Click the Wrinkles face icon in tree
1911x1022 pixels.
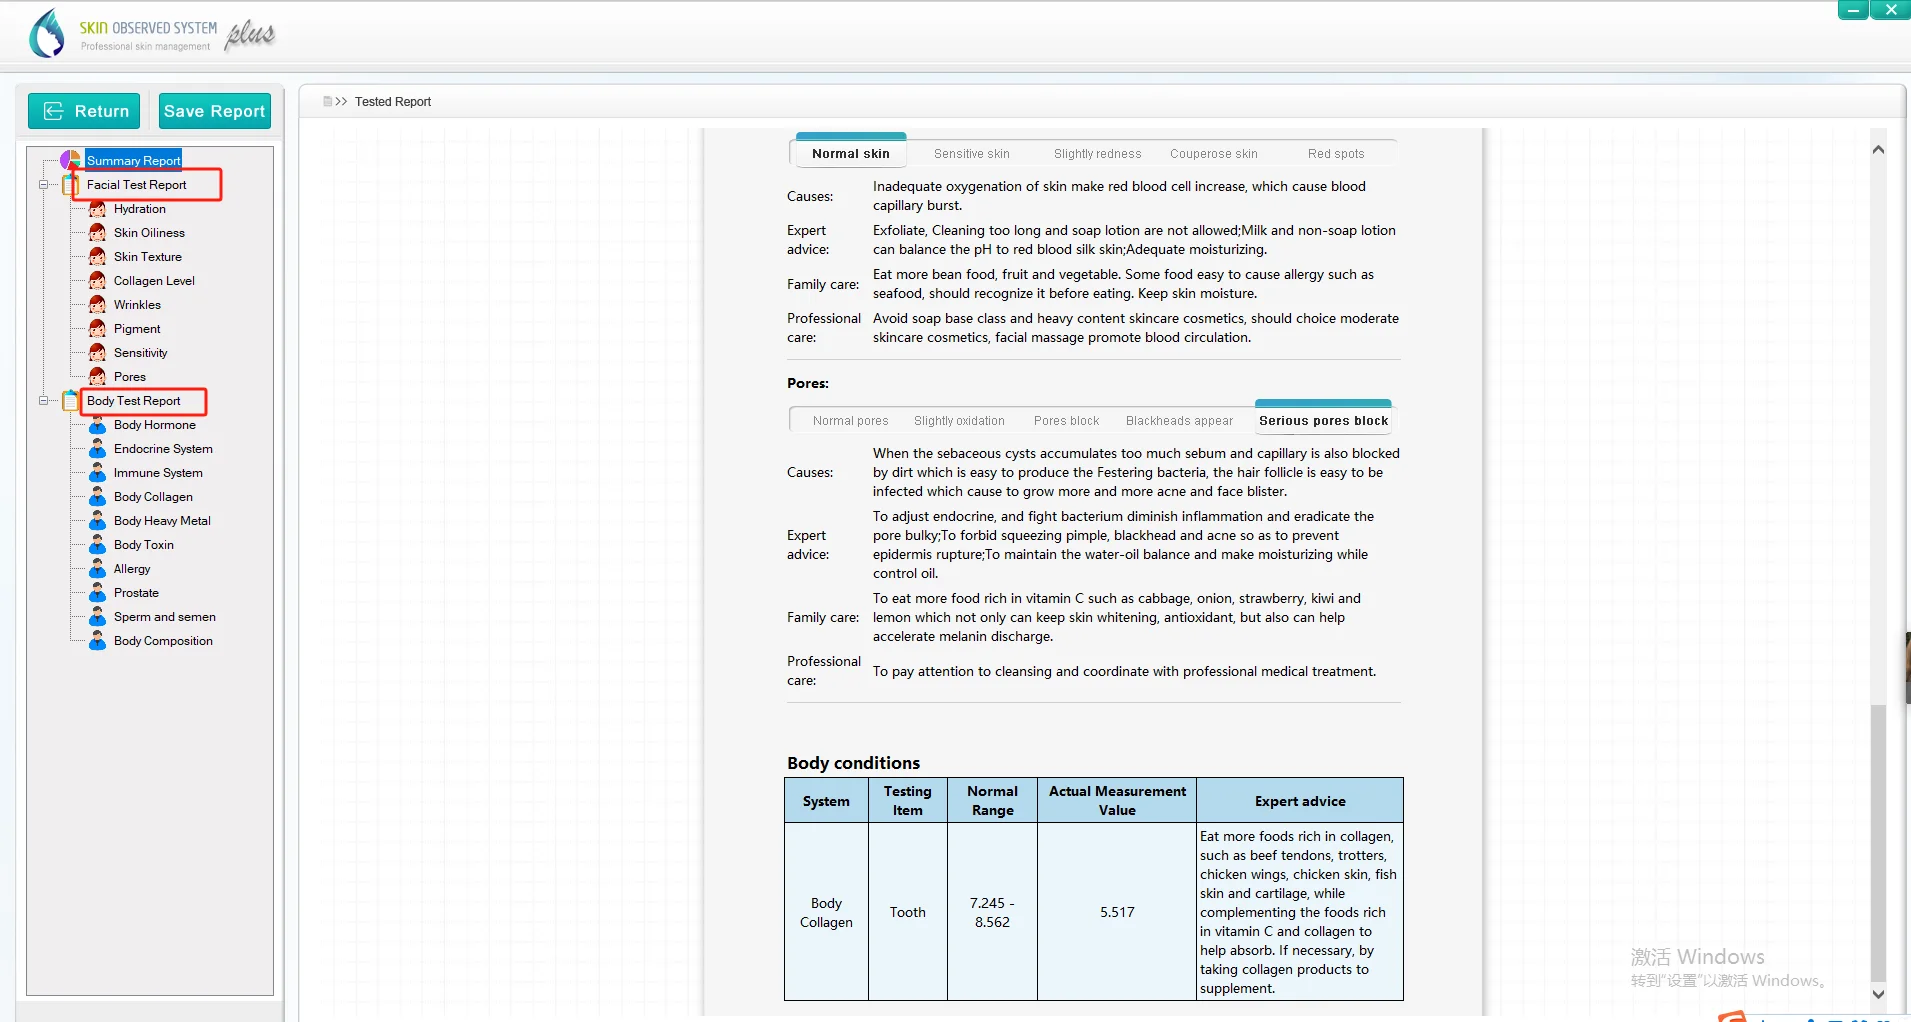pyautogui.click(x=97, y=305)
